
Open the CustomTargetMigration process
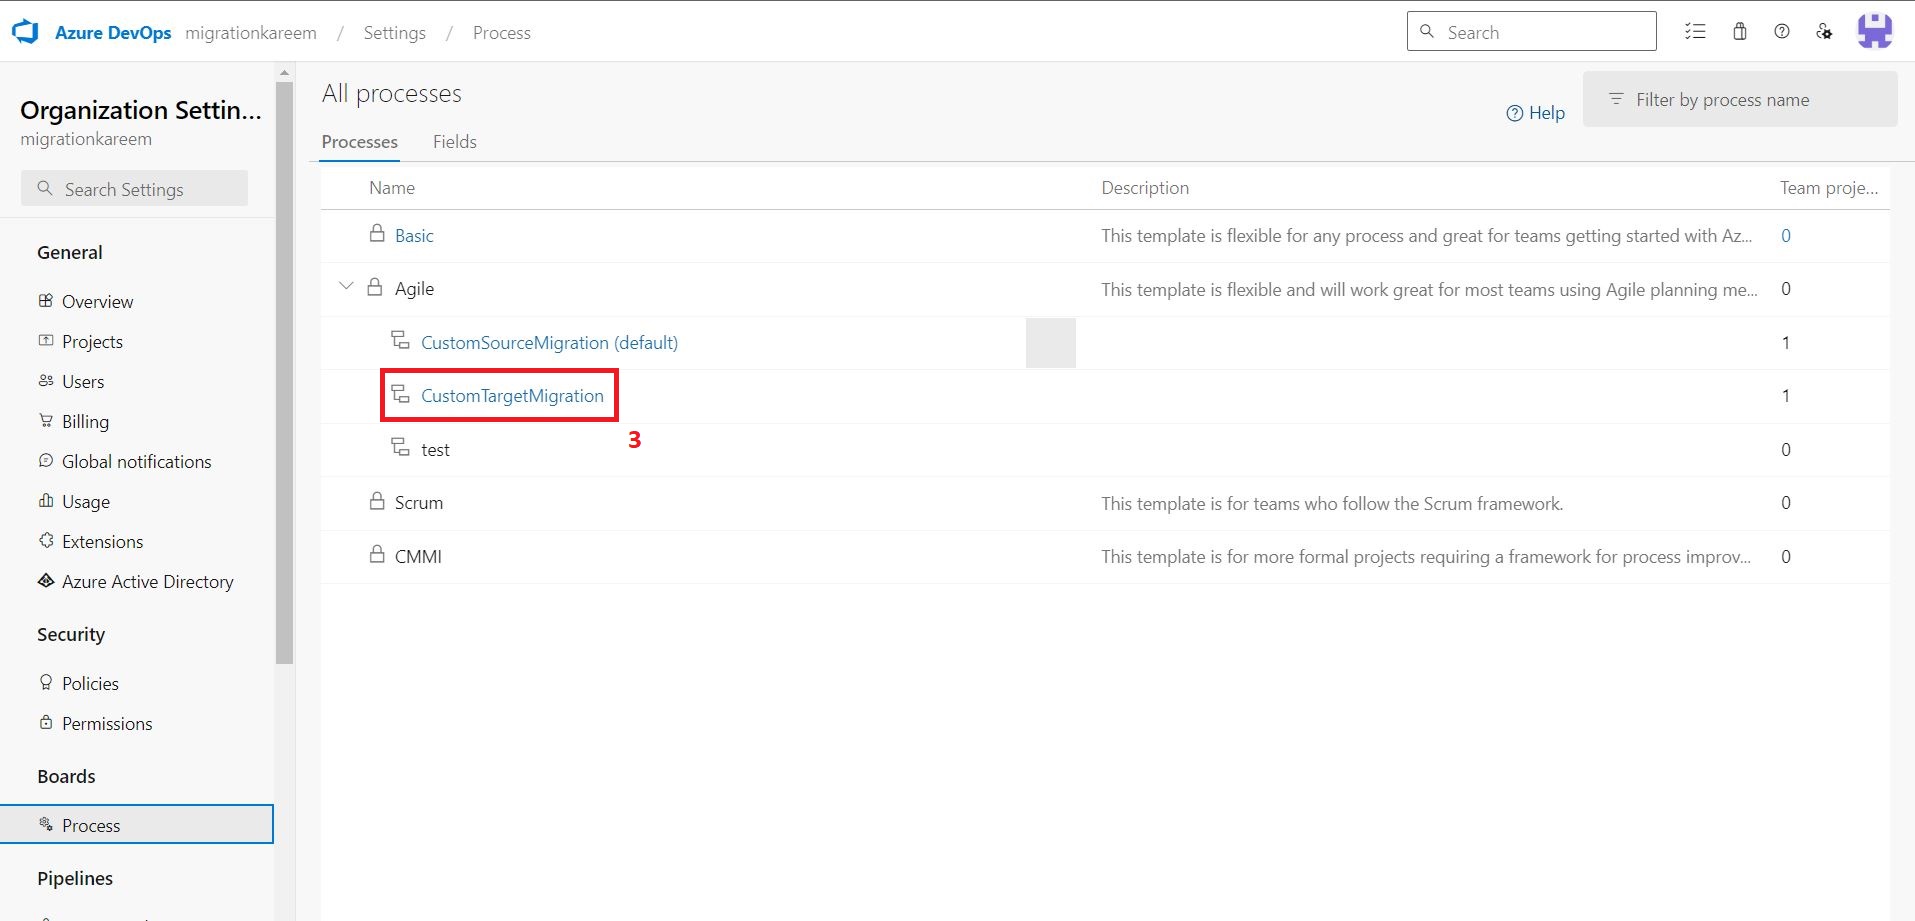pos(513,395)
